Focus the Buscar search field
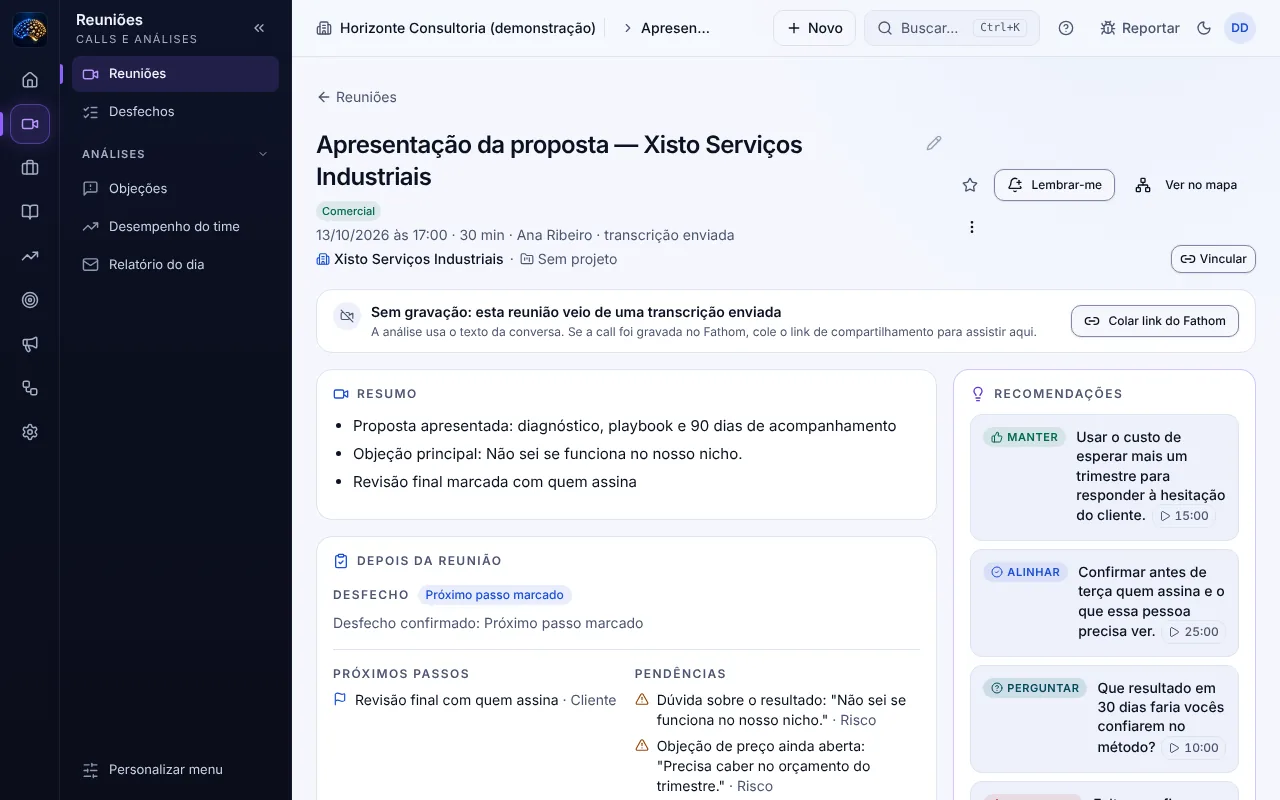Viewport: 1280px width, 800px height. click(x=952, y=28)
